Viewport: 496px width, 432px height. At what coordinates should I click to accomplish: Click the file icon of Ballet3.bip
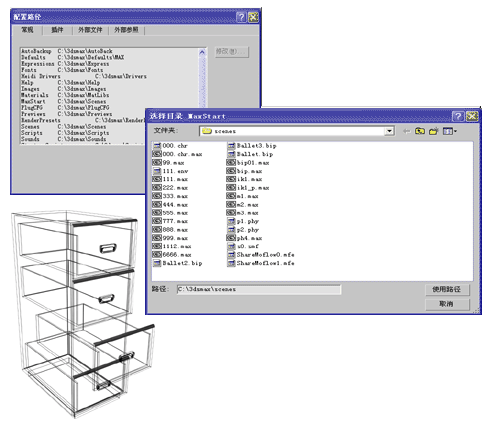pos(231,146)
